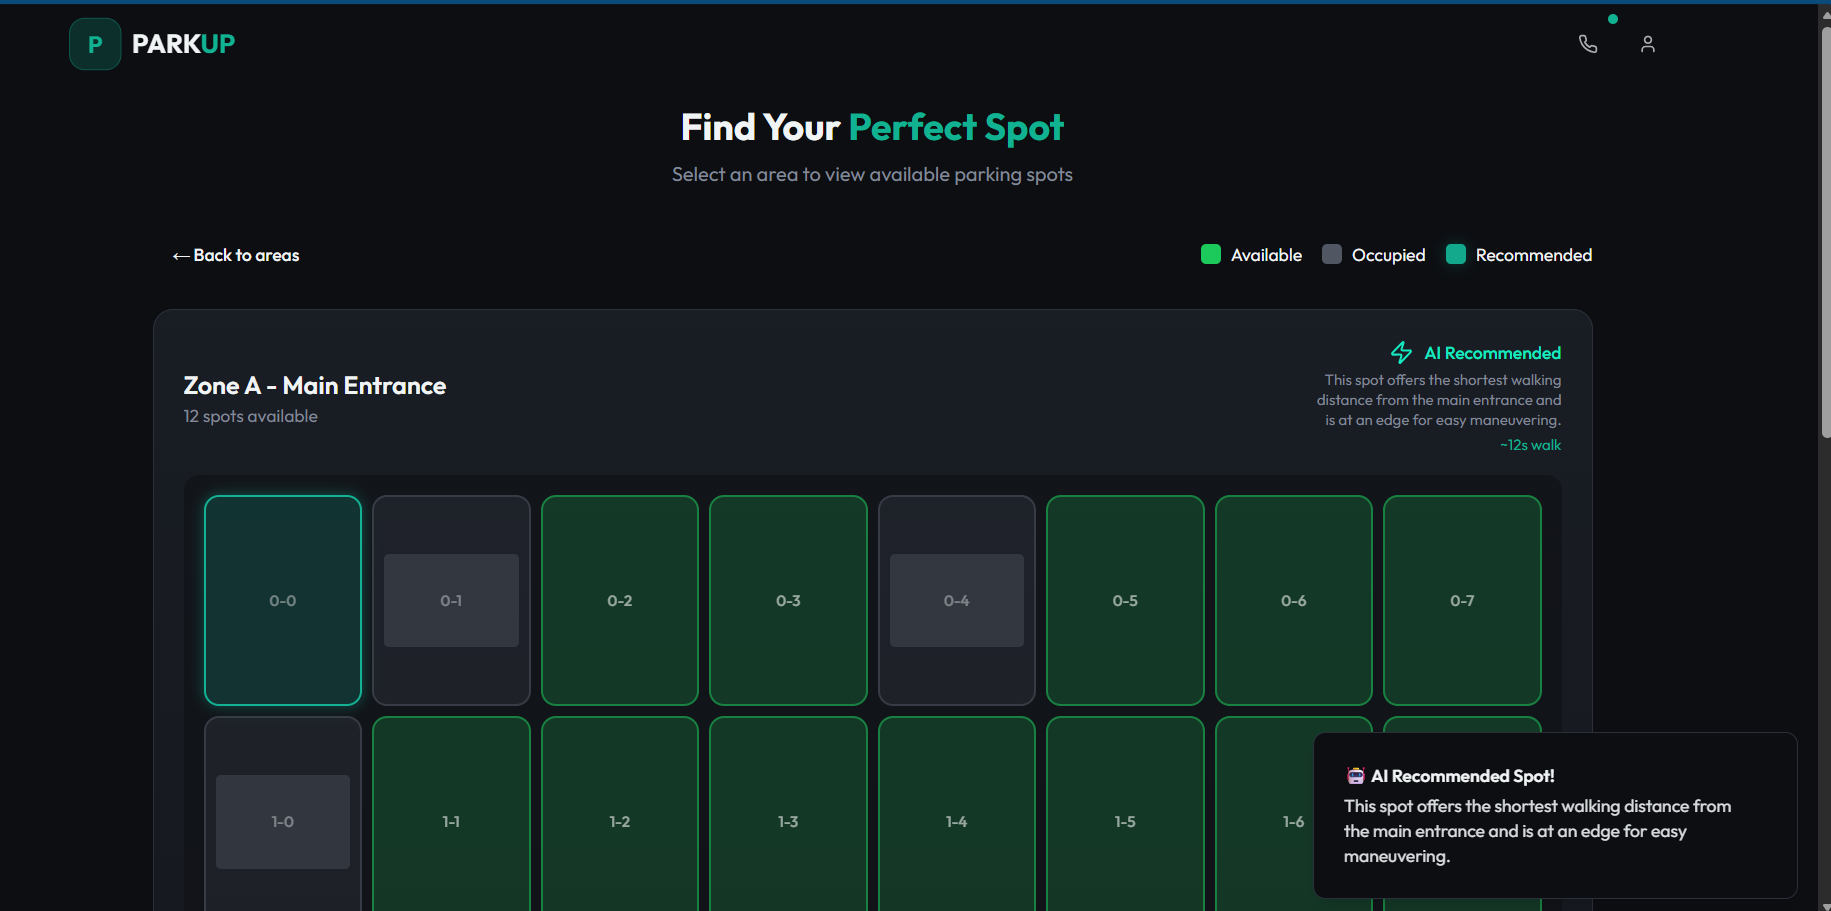Click the AI Recommended lightning bolt icon
Image resolution: width=1831 pixels, height=911 pixels.
(x=1402, y=352)
